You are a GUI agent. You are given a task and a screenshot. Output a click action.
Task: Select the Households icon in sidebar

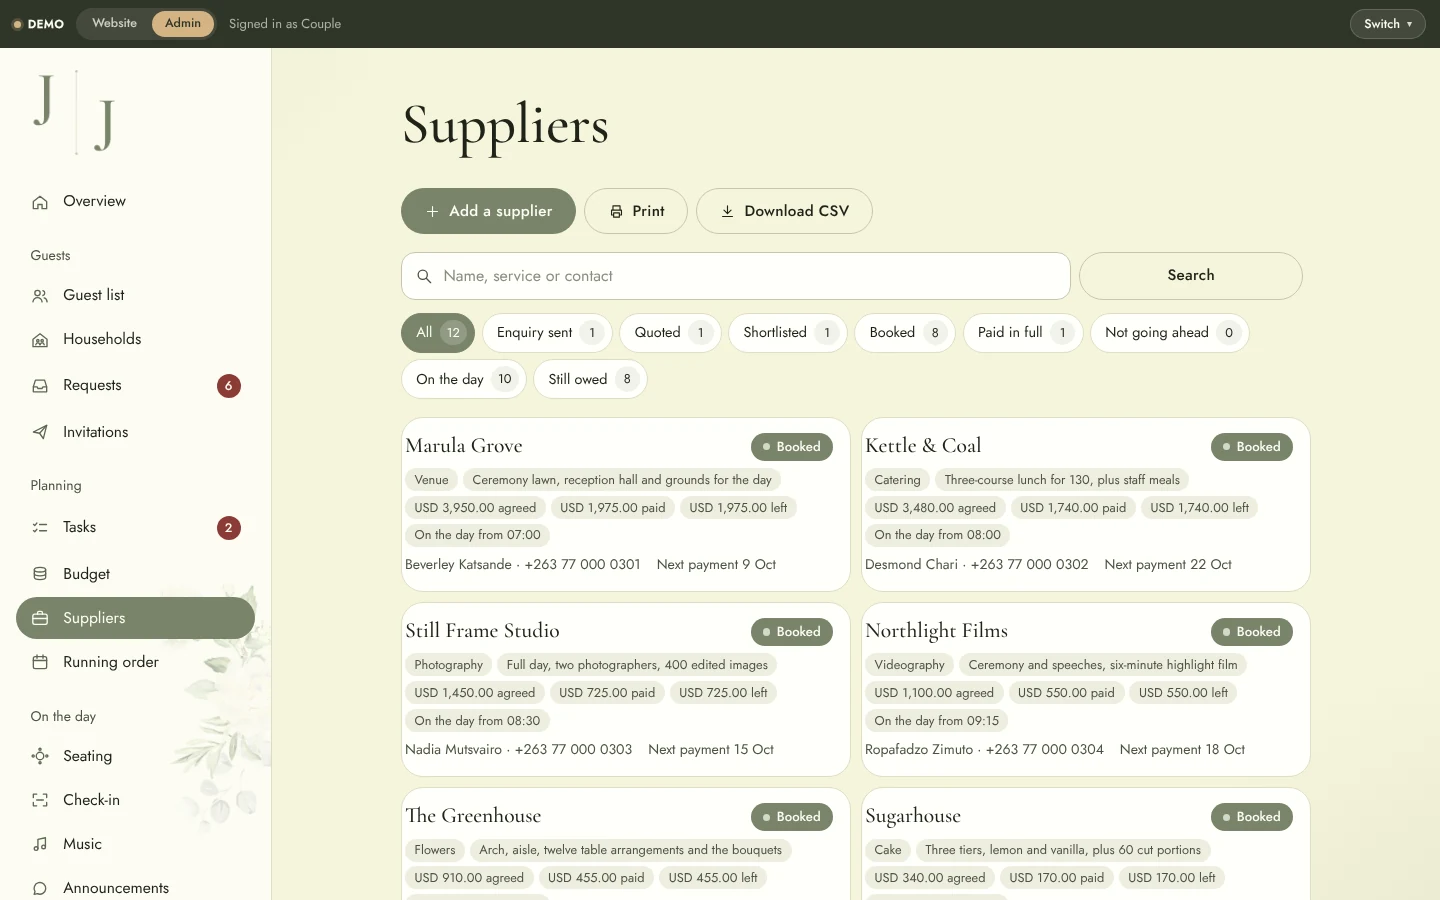tap(40, 340)
